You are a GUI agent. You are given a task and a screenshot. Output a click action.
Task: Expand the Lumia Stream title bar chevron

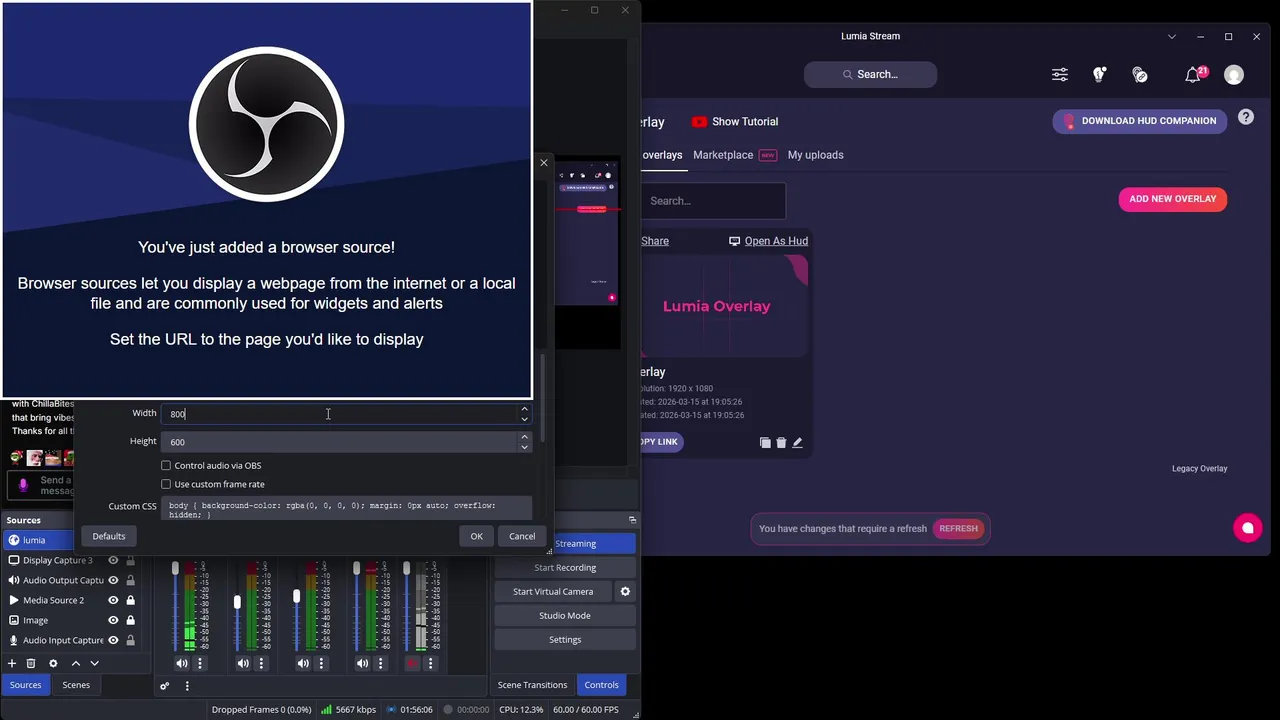[x=1172, y=37]
